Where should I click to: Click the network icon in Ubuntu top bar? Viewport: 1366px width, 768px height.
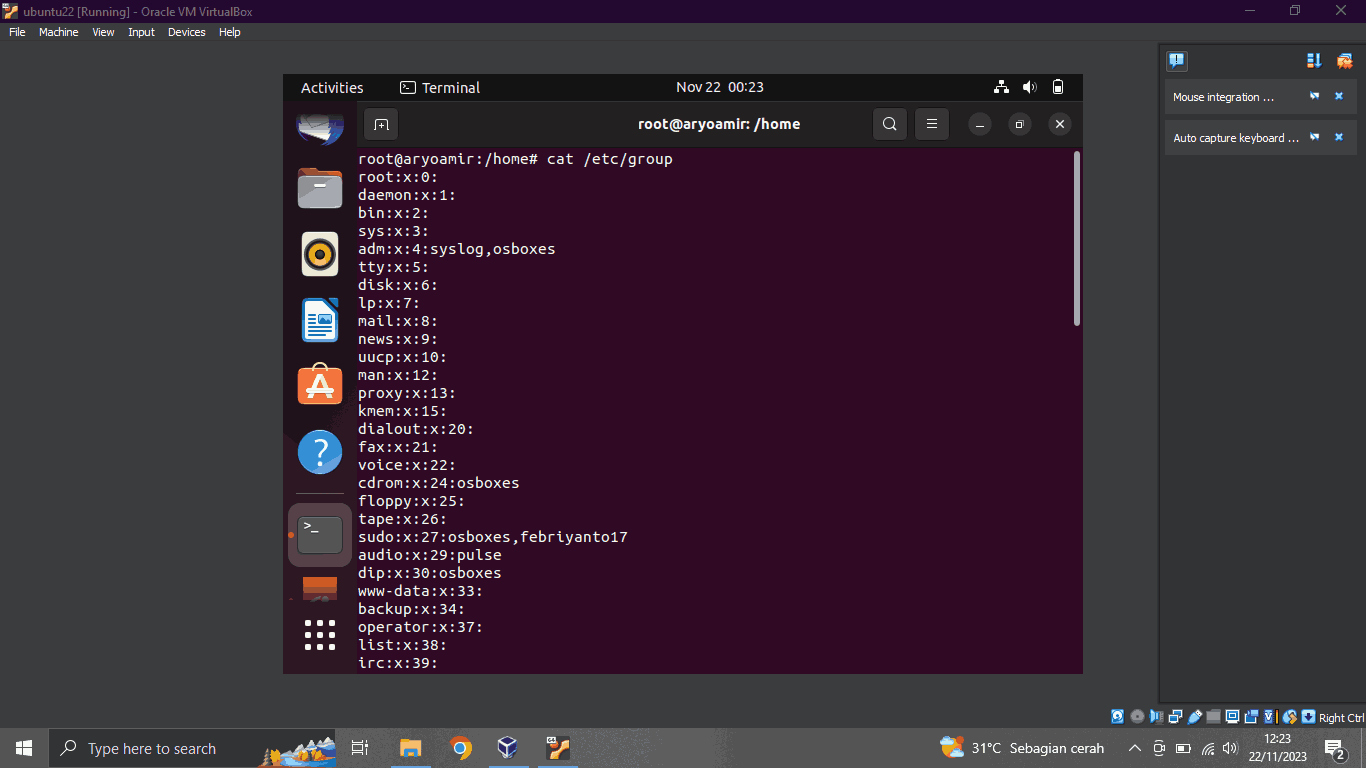[x=1002, y=87]
